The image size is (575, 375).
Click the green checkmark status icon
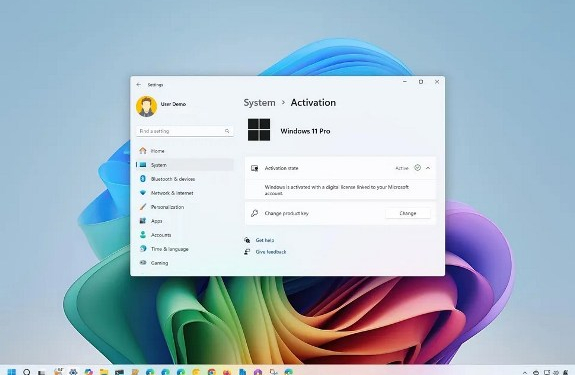tap(417, 168)
